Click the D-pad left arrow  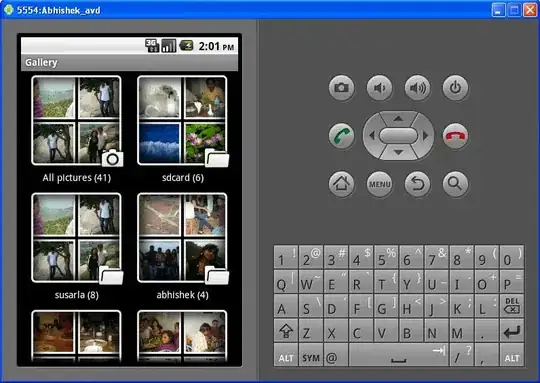pyautogui.click(x=372, y=135)
